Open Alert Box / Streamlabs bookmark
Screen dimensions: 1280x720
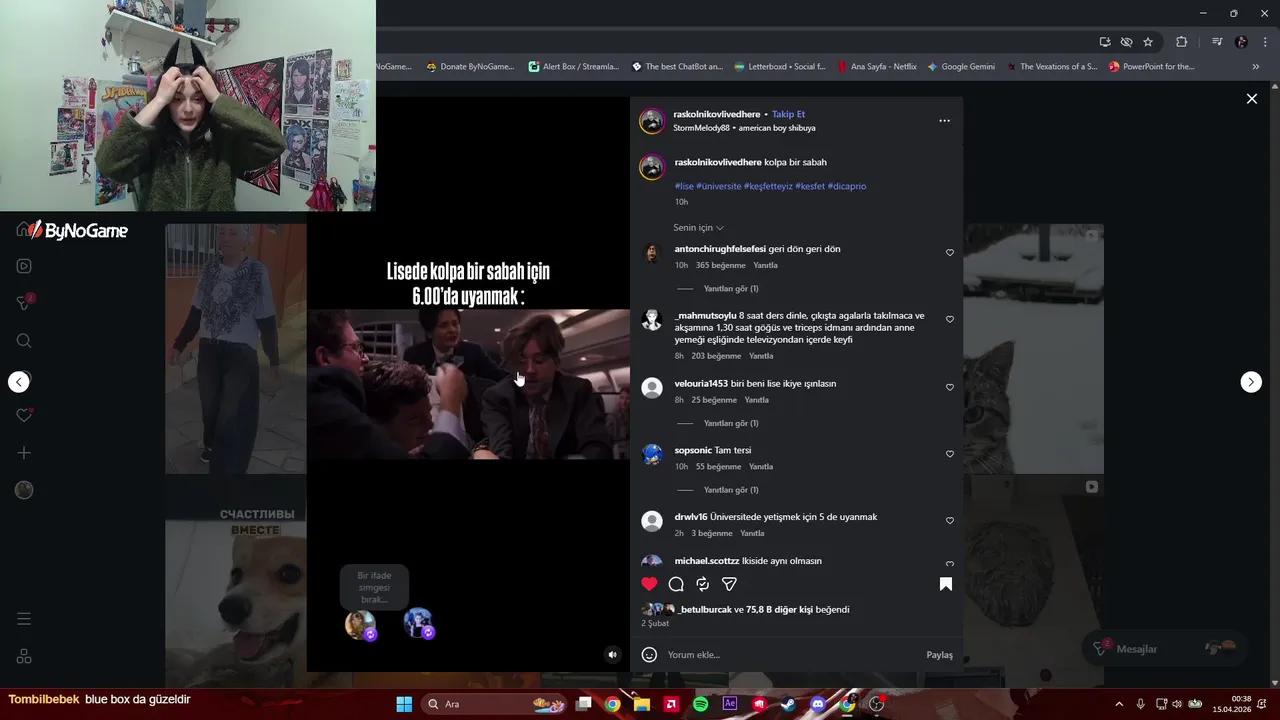(574, 67)
